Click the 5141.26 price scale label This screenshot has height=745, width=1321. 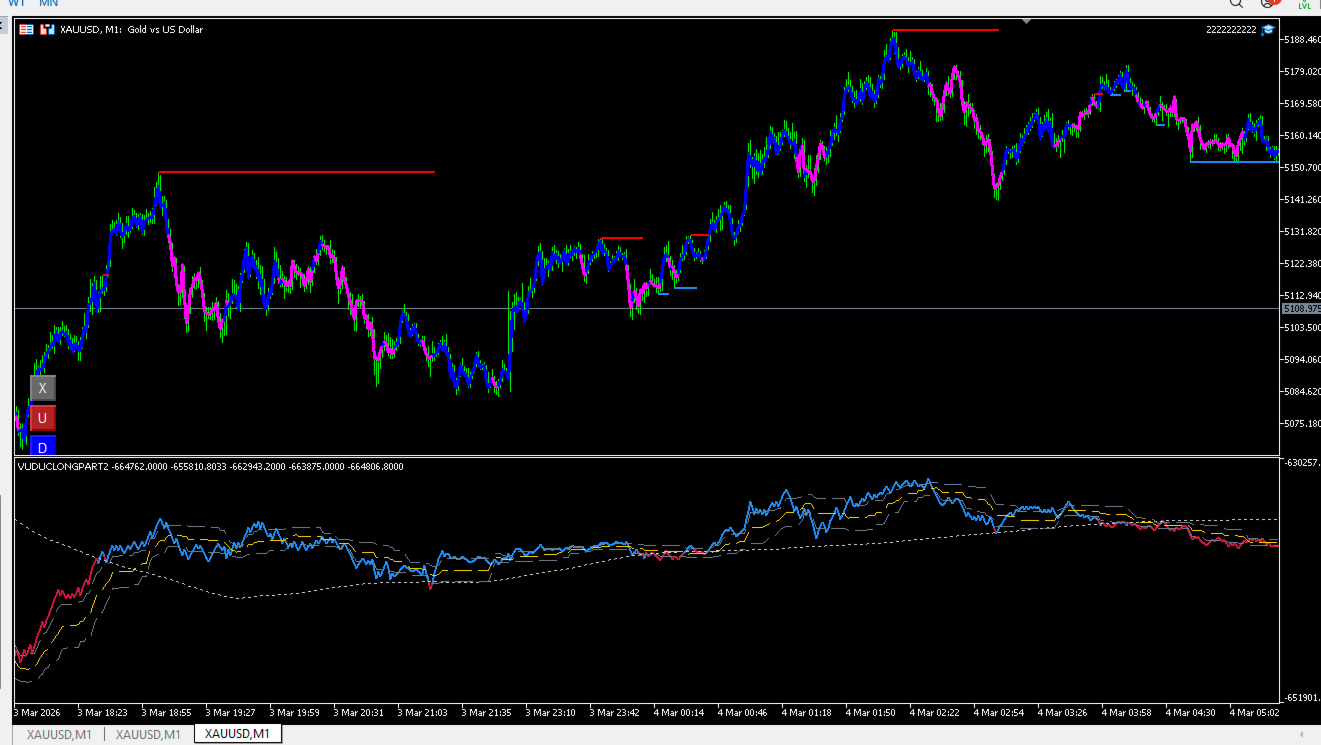[1303, 200]
